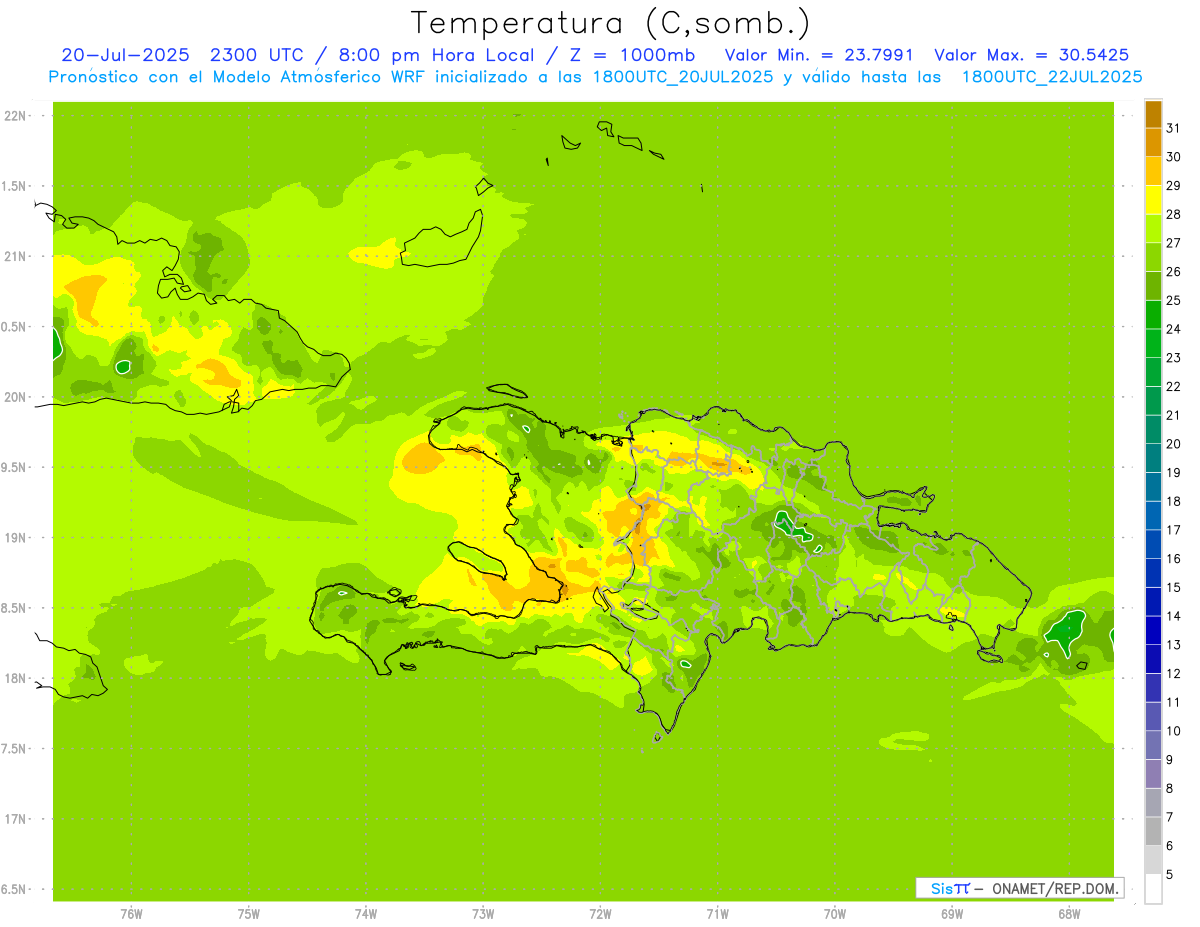Click the '18N' latitude axis label
This screenshot has width=1200, height=927.
(x=14, y=678)
